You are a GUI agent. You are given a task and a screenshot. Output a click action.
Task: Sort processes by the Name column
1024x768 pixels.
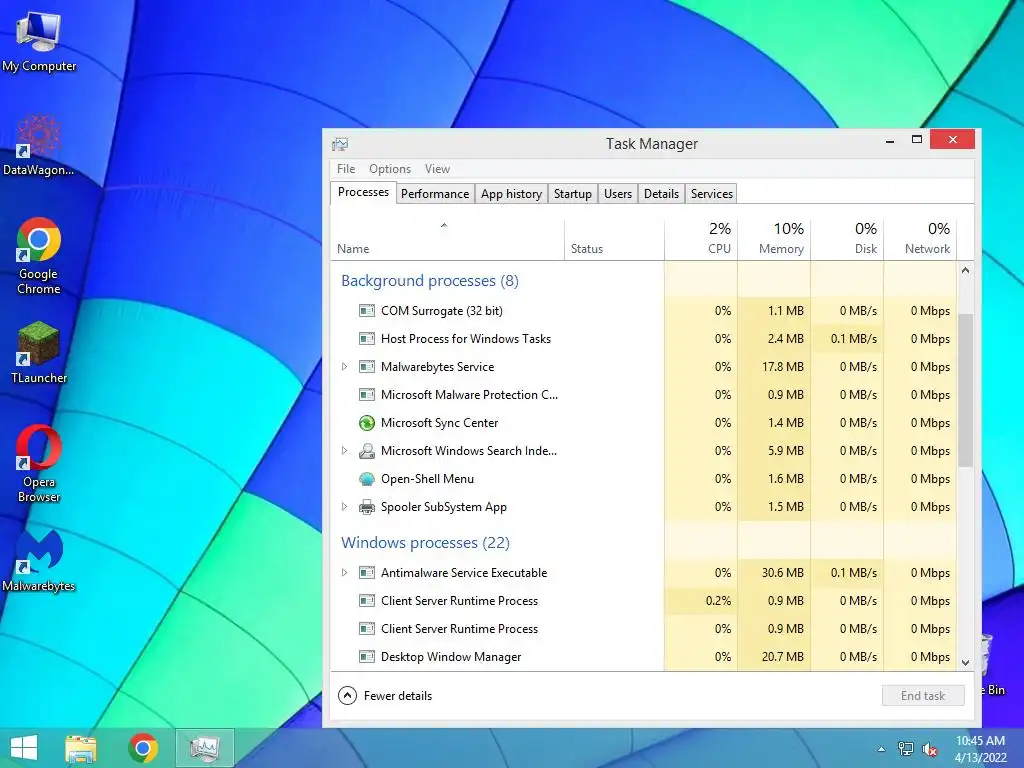pyautogui.click(x=447, y=240)
